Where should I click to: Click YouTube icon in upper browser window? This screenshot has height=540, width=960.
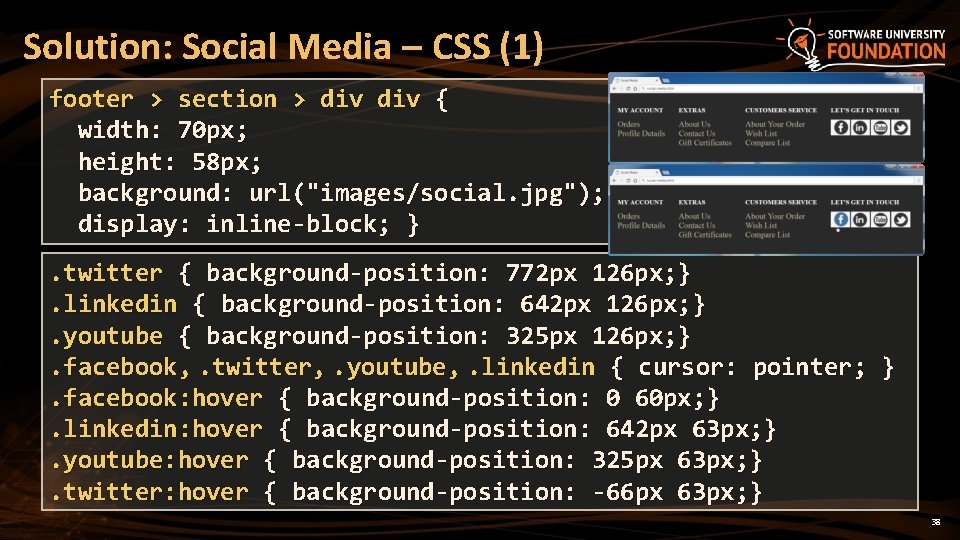coord(880,127)
